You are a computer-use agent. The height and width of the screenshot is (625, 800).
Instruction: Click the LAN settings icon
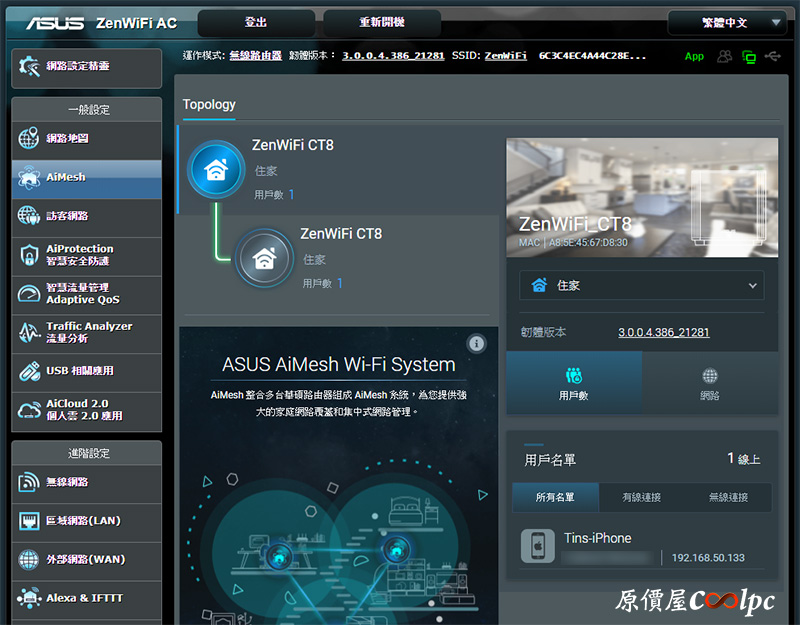29,521
